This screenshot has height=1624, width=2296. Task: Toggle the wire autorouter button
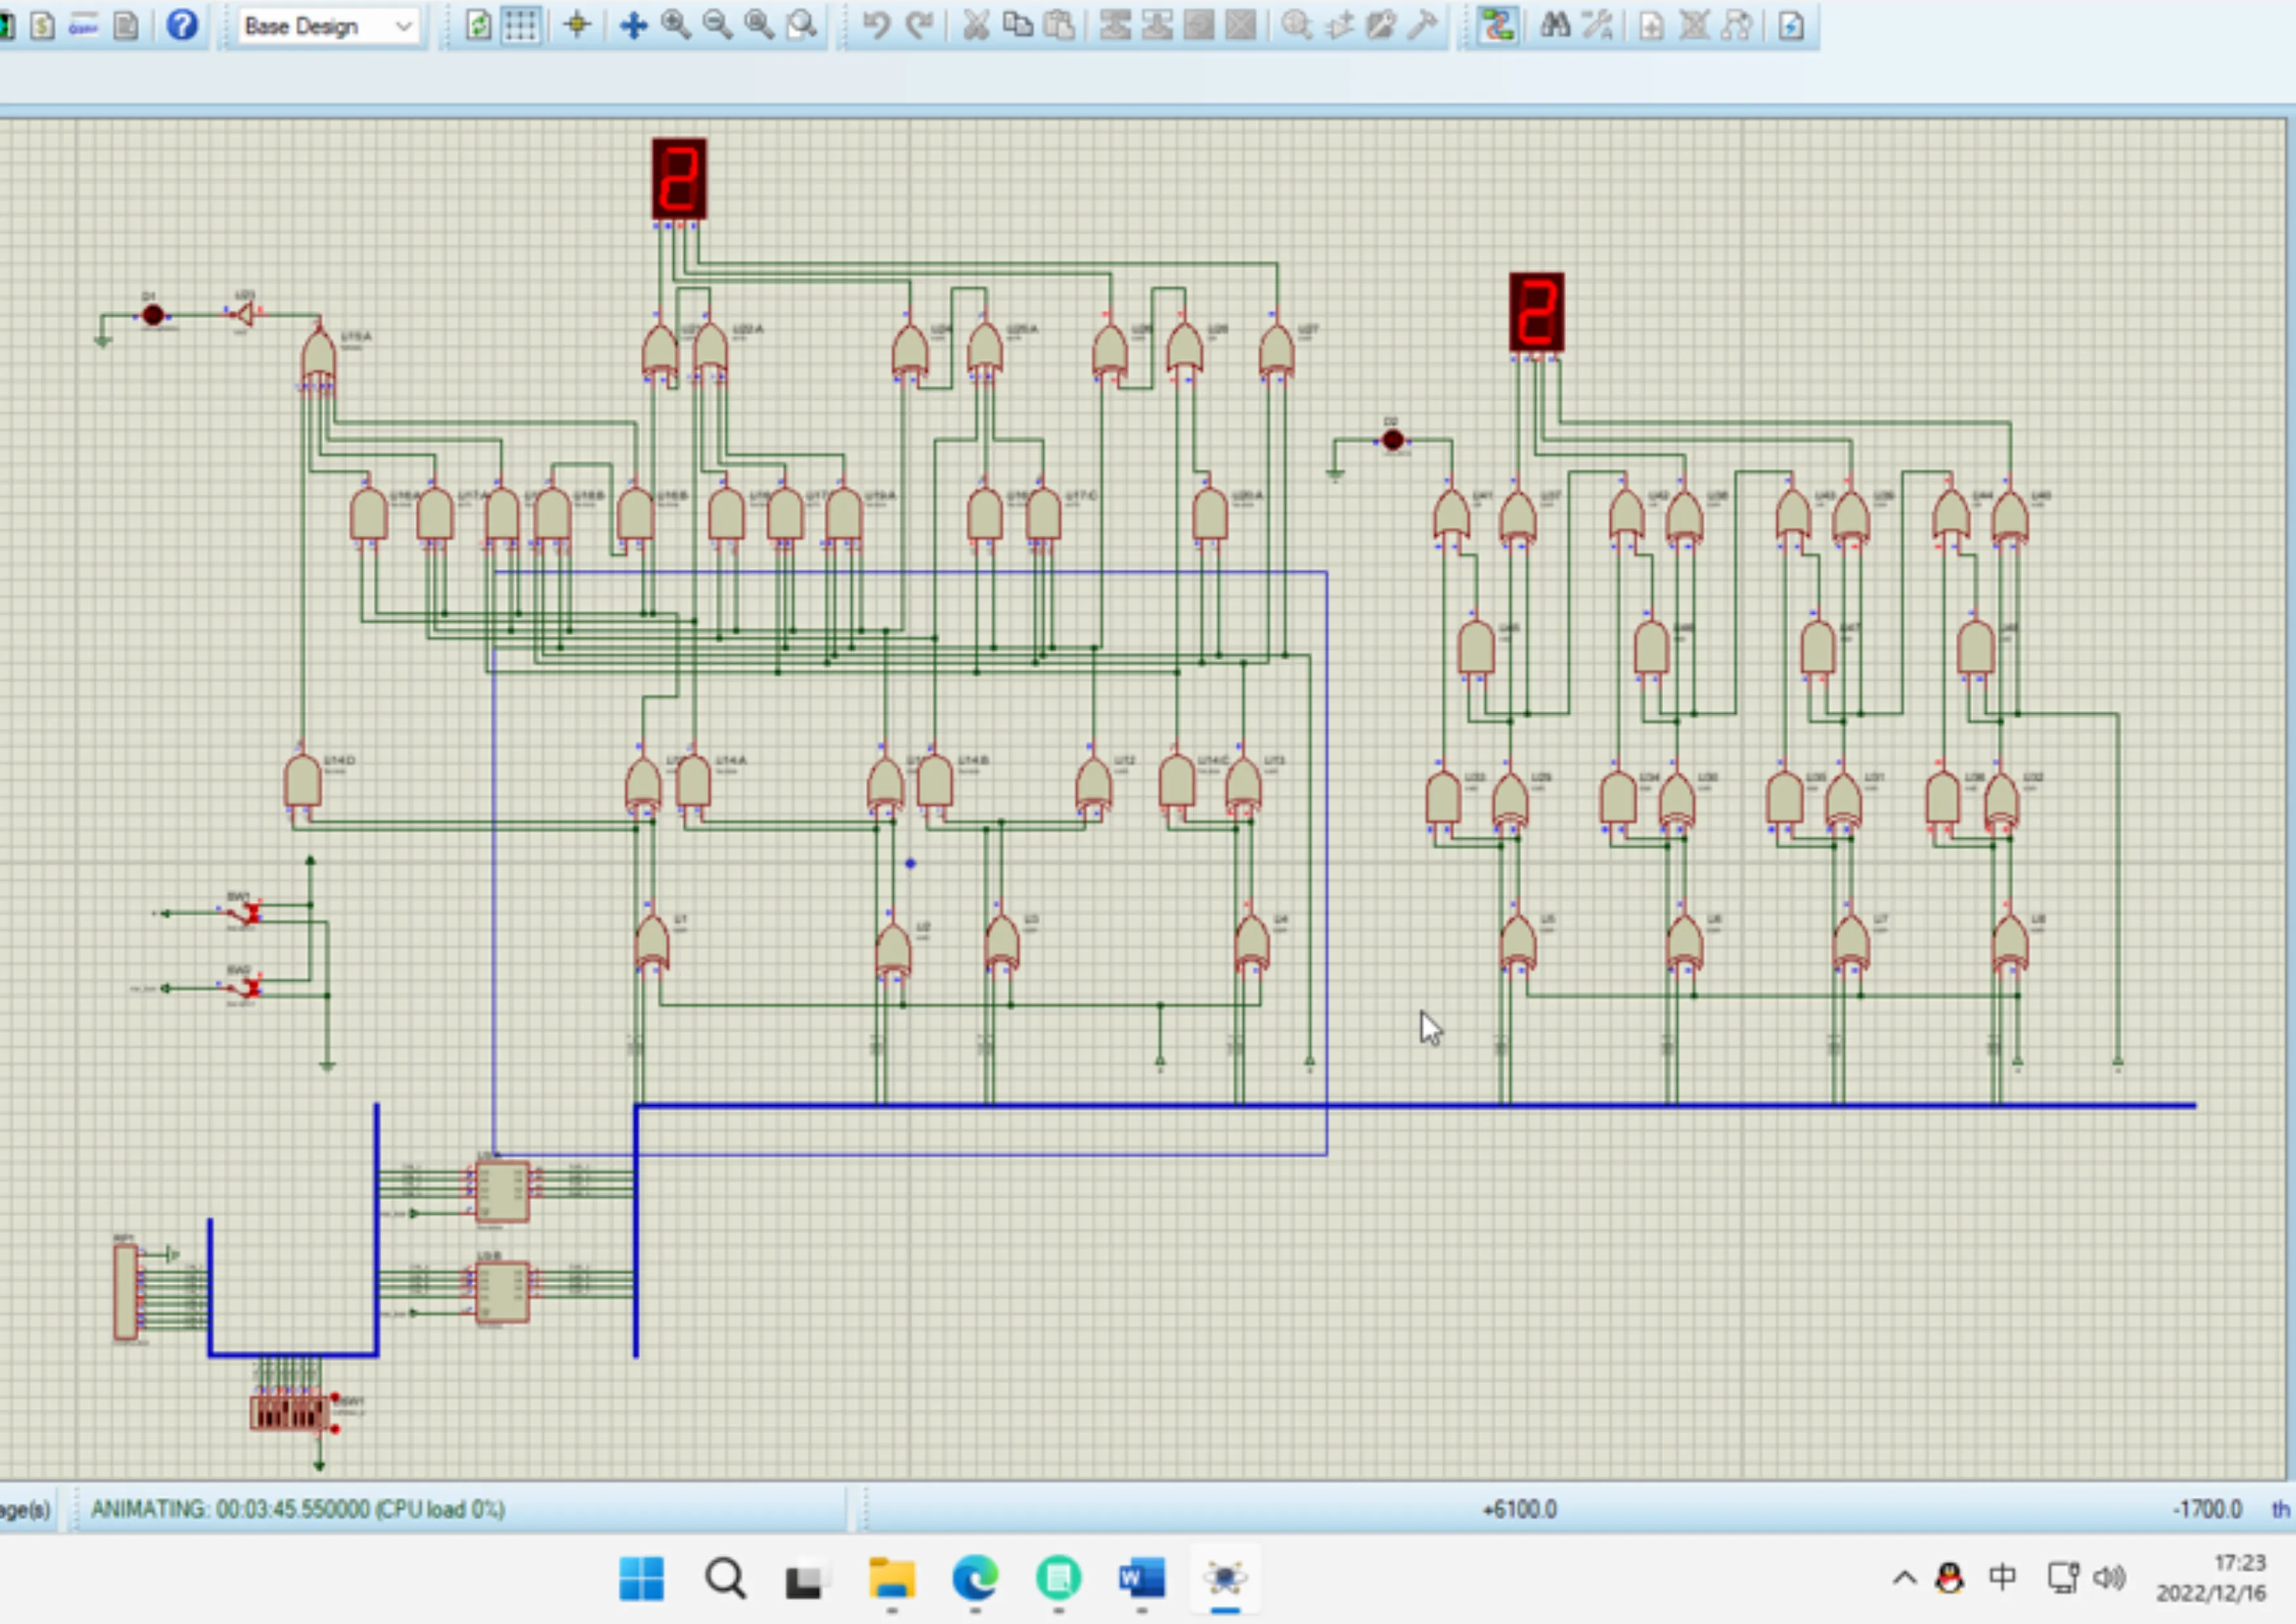(x=1497, y=25)
